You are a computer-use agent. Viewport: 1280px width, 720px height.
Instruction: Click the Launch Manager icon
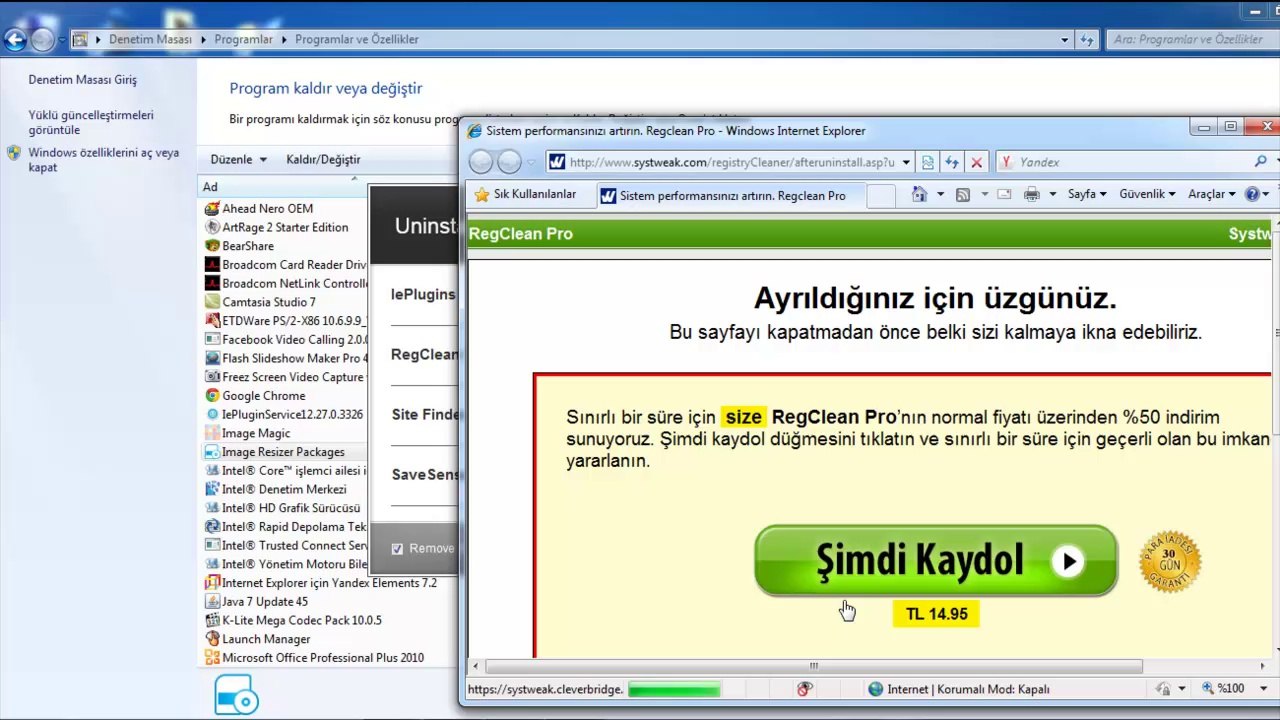click(212, 639)
